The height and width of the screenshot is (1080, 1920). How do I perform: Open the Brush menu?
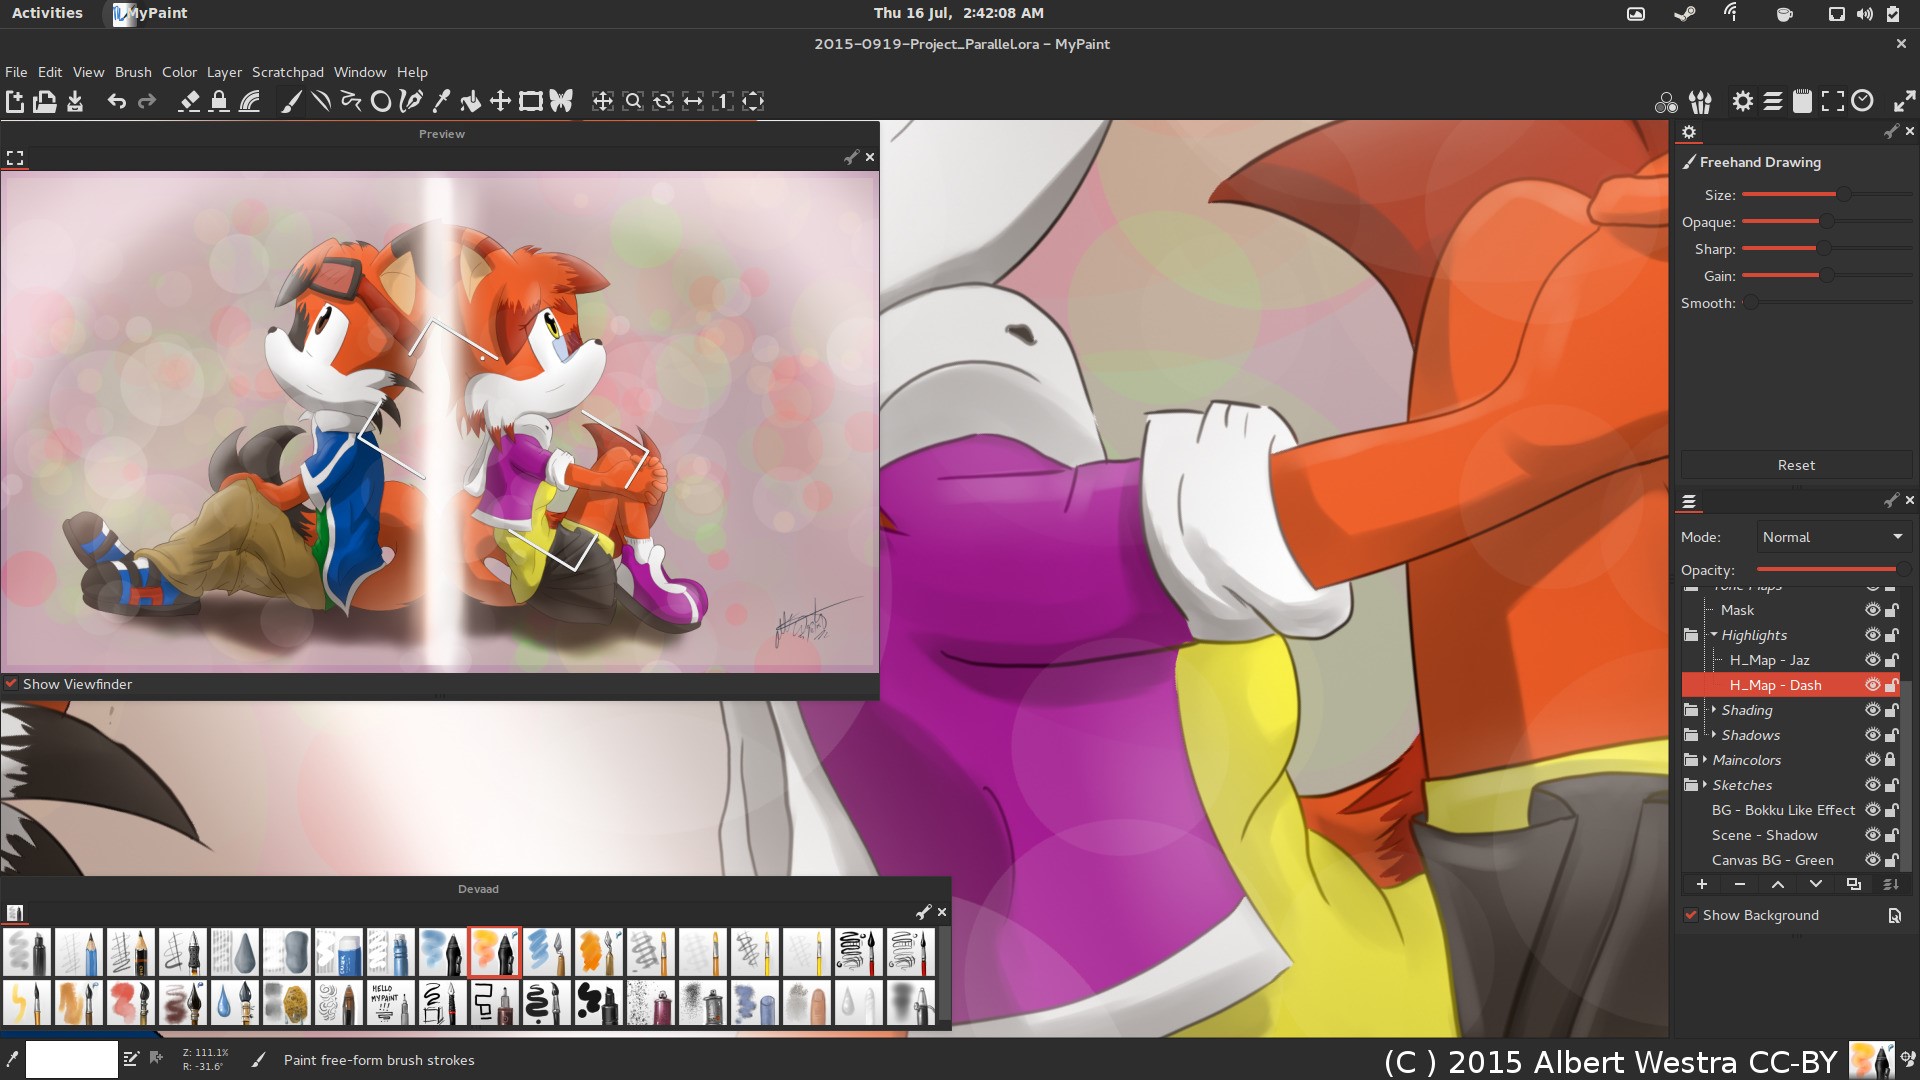[133, 72]
